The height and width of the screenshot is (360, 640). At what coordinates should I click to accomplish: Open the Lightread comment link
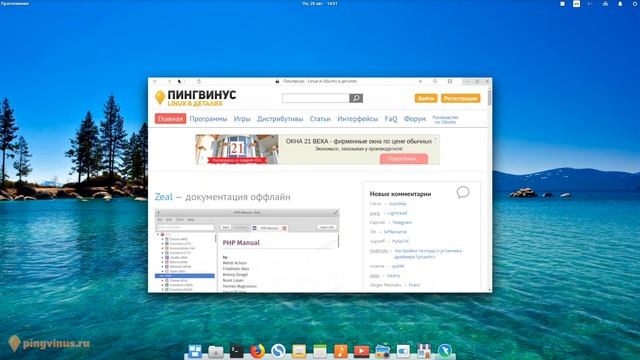click(x=397, y=213)
